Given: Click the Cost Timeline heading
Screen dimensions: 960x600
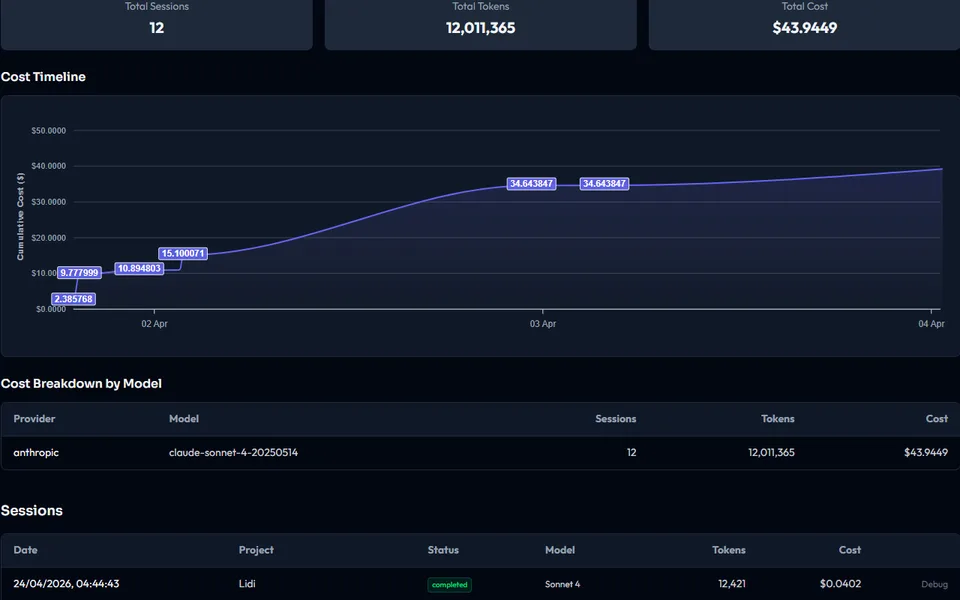Looking at the screenshot, I should [x=43, y=77].
